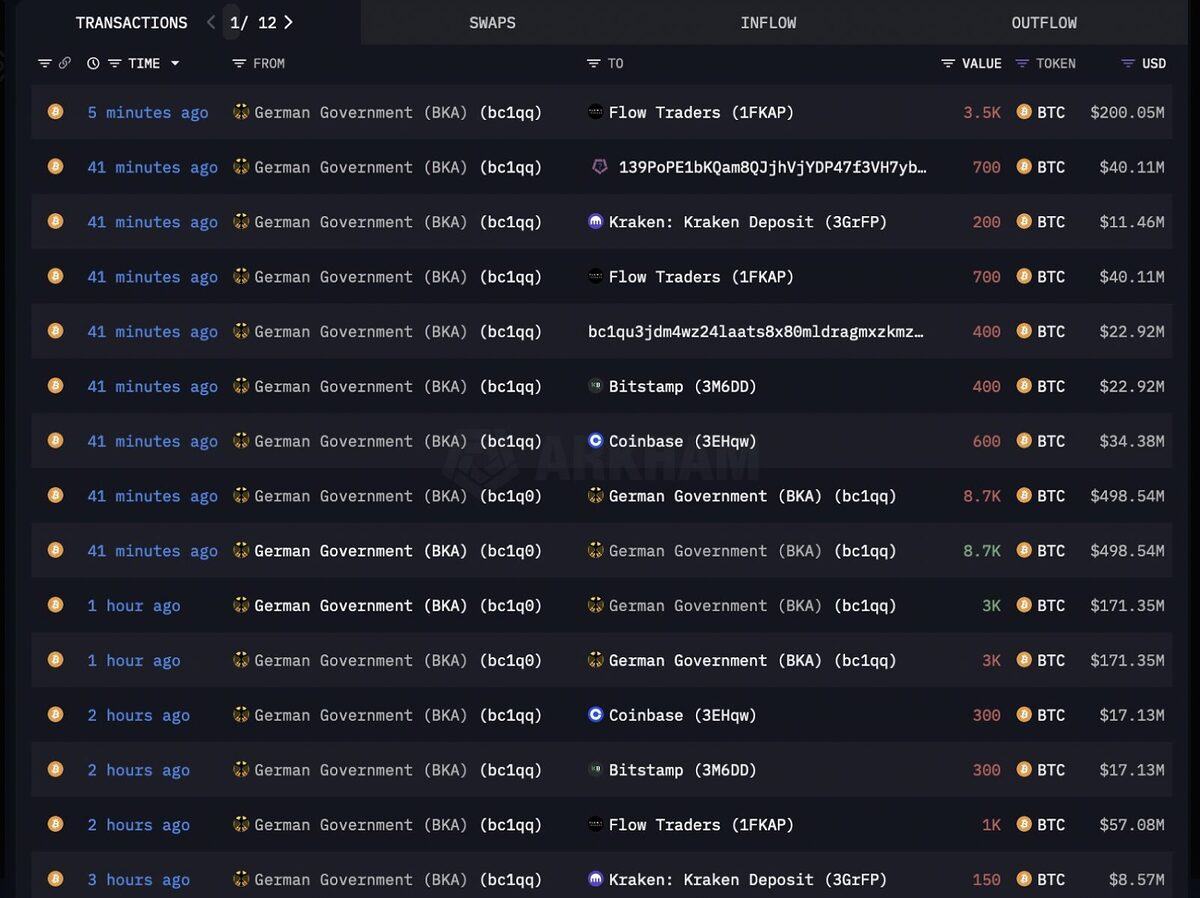The height and width of the screenshot is (898, 1200).
Task: Click the Bitcoin chain icon in the 5 minutes ago row
Action: tap(56, 112)
